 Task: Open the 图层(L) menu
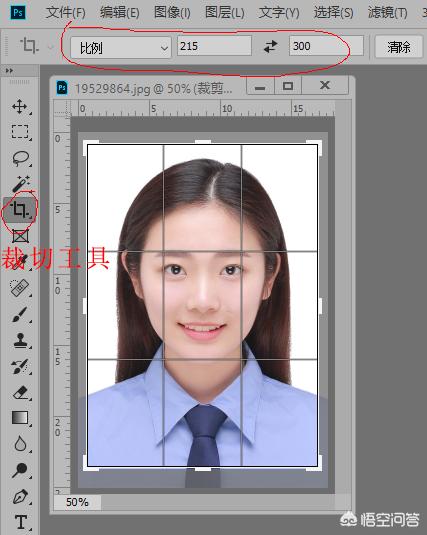pyautogui.click(x=225, y=13)
